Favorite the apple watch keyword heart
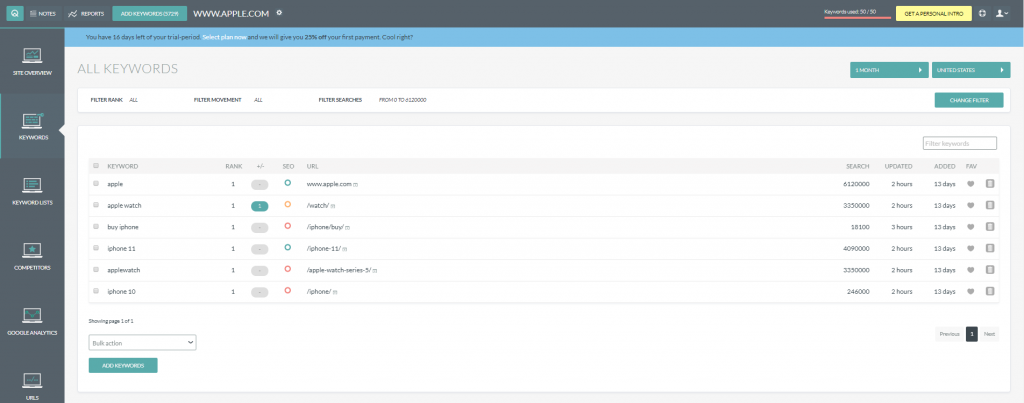This screenshot has width=1024, height=403. (x=970, y=206)
